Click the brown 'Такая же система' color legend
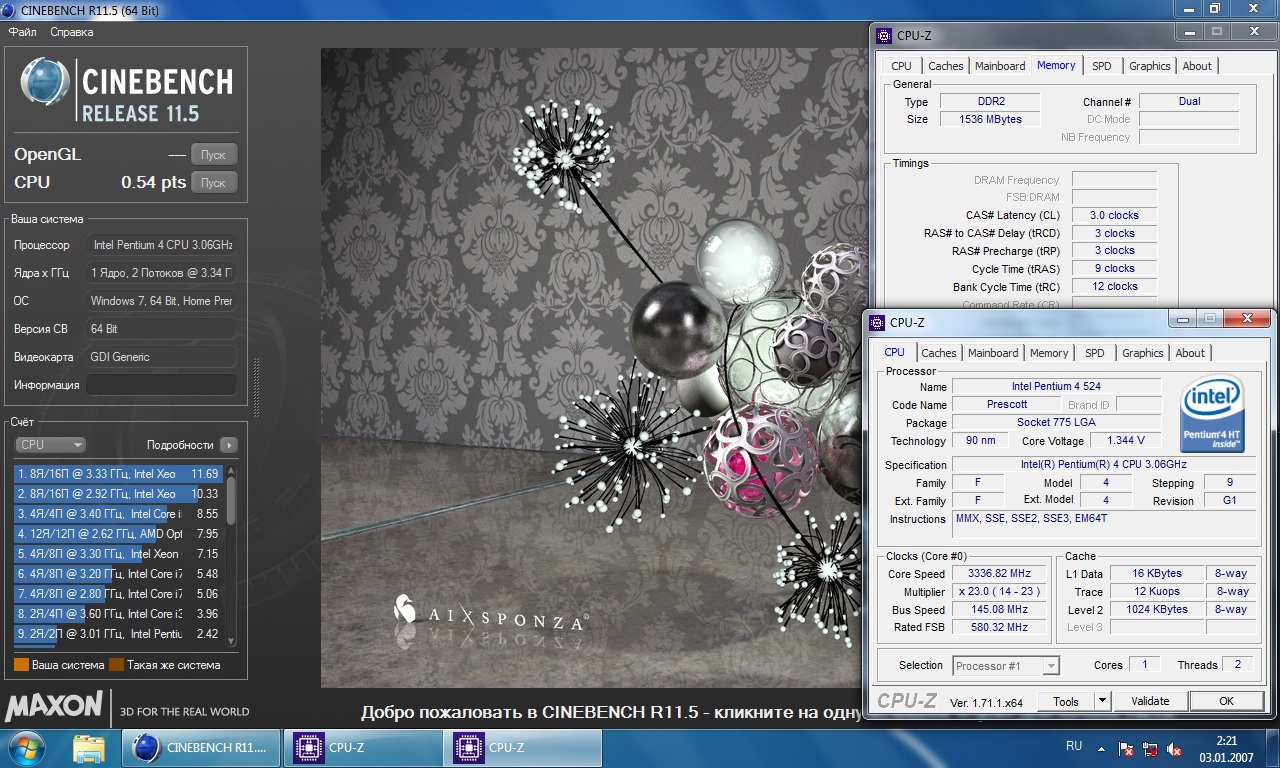Image resolution: width=1280 pixels, height=768 pixels. [116, 665]
